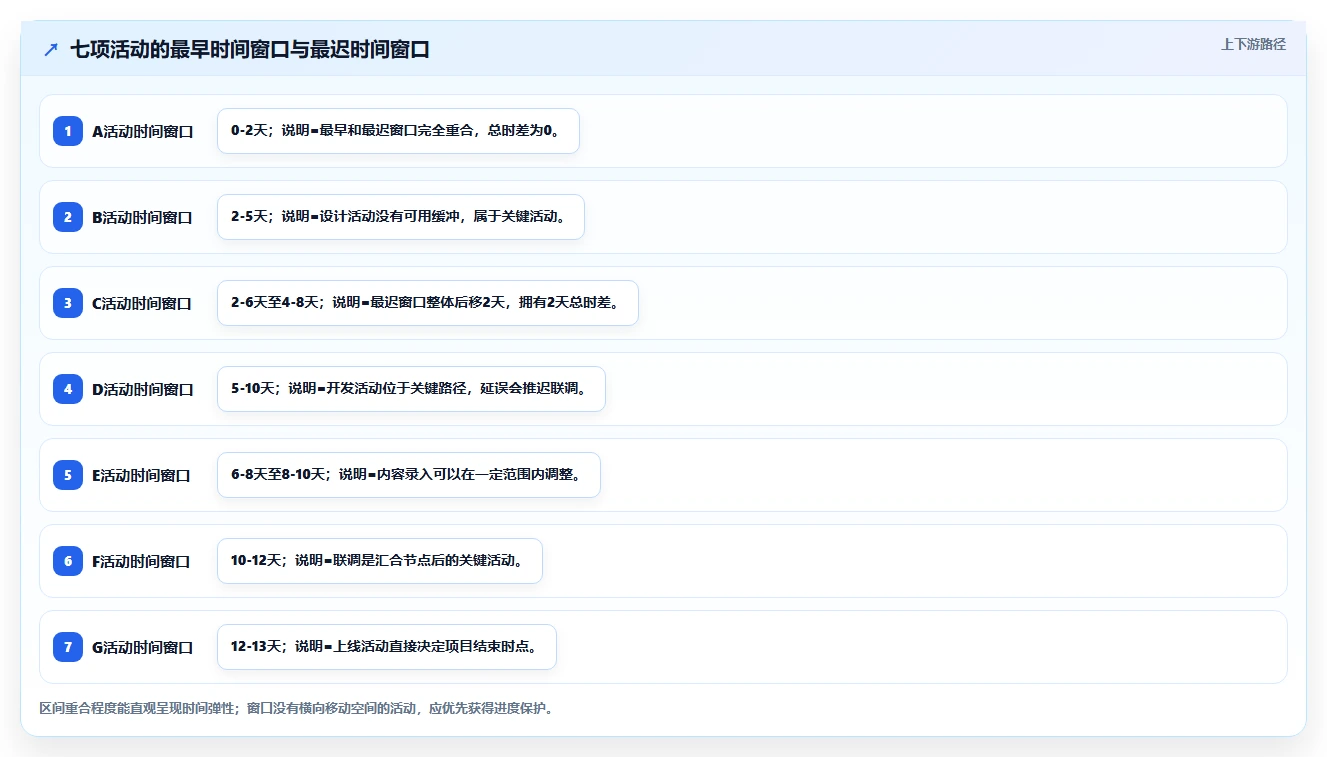Image resolution: width=1327 pixels, height=757 pixels.
Task: Click the C活动时间窗口 label
Action: [142, 303]
